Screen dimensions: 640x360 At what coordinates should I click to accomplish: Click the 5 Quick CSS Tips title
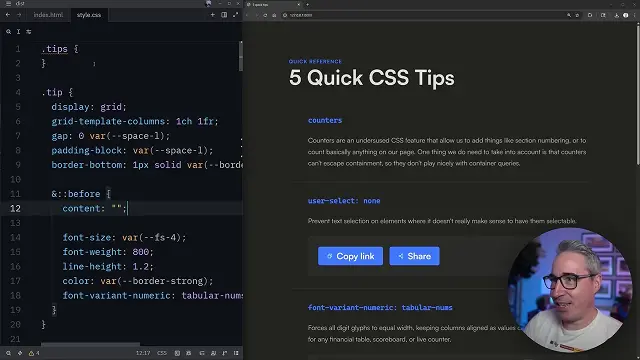pos(371,78)
